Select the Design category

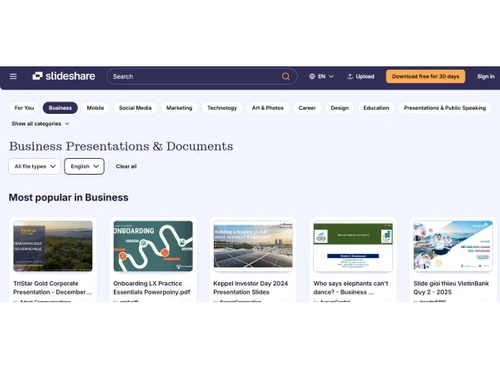point(339,108)
